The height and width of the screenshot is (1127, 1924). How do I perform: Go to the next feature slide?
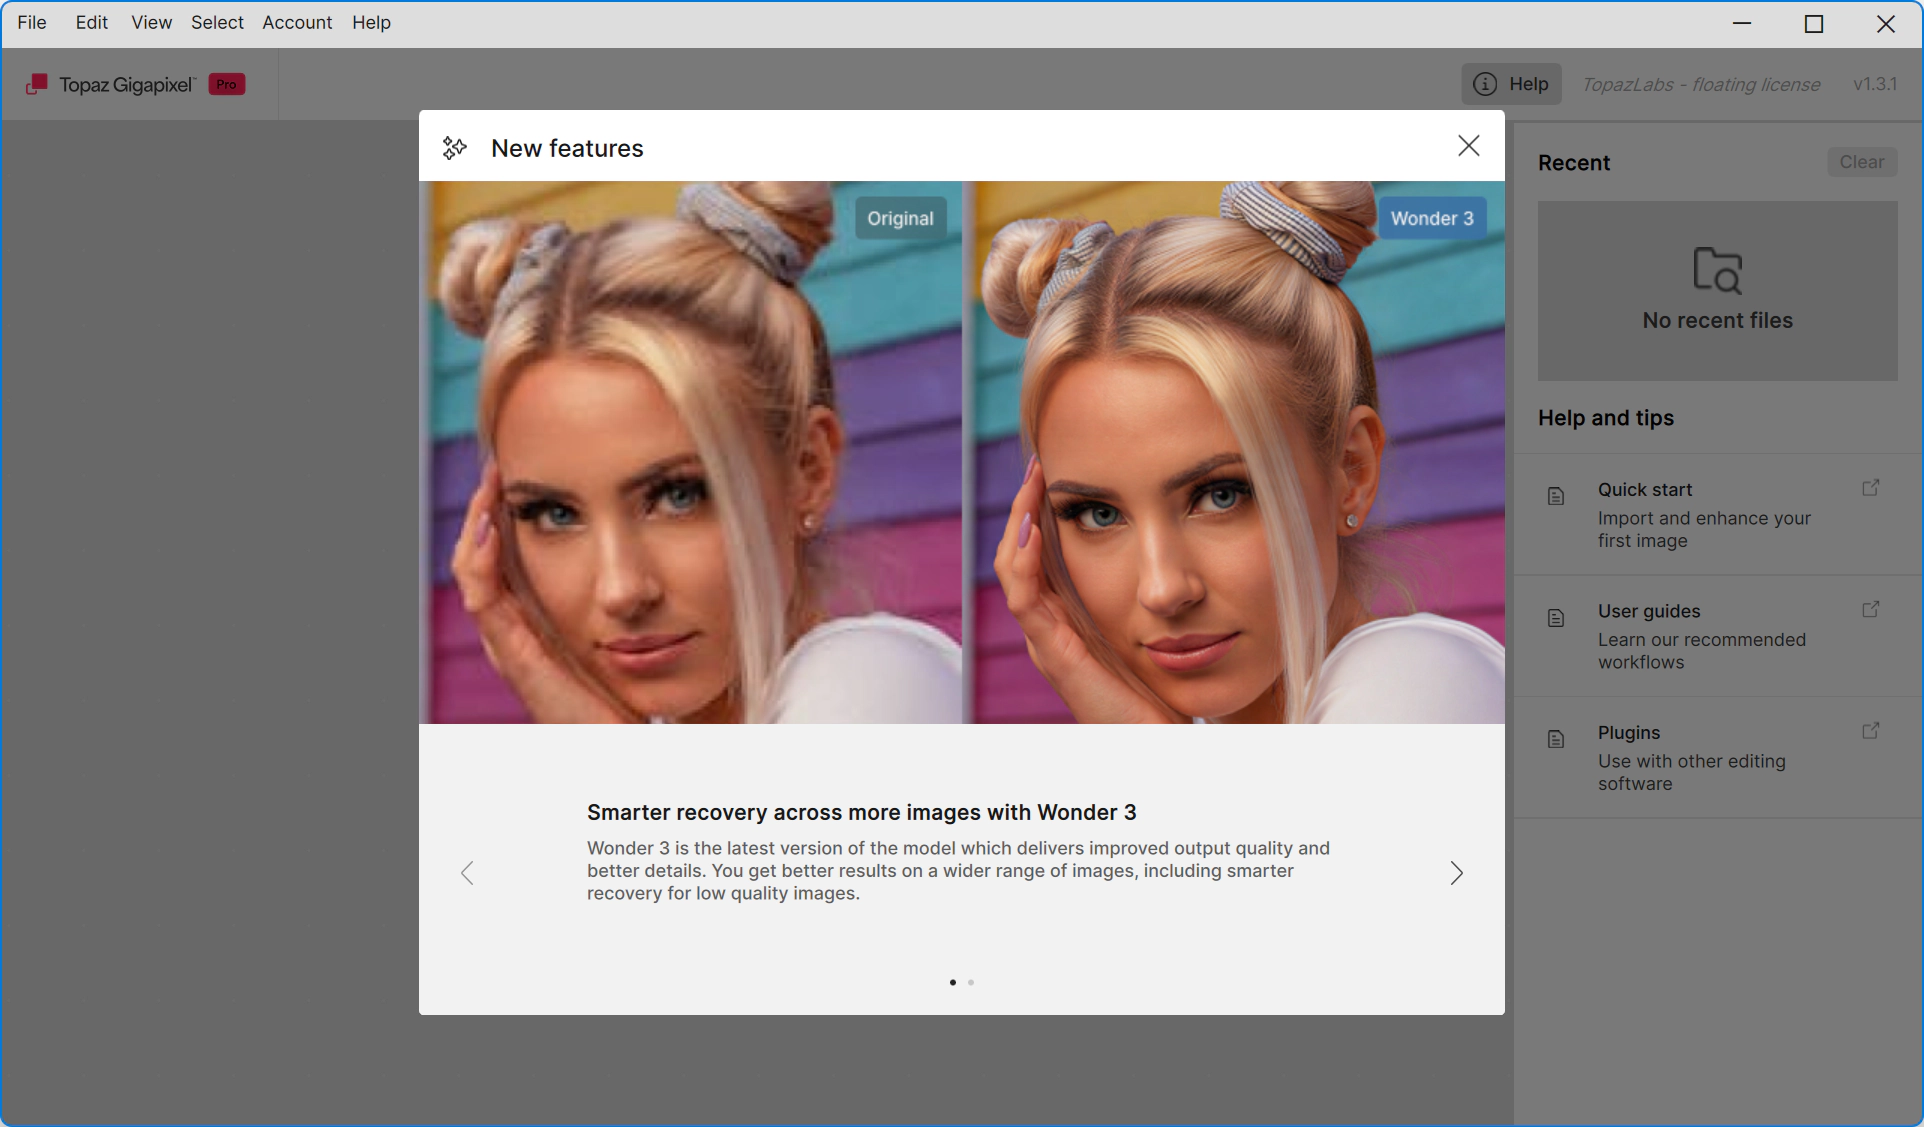1456,873
